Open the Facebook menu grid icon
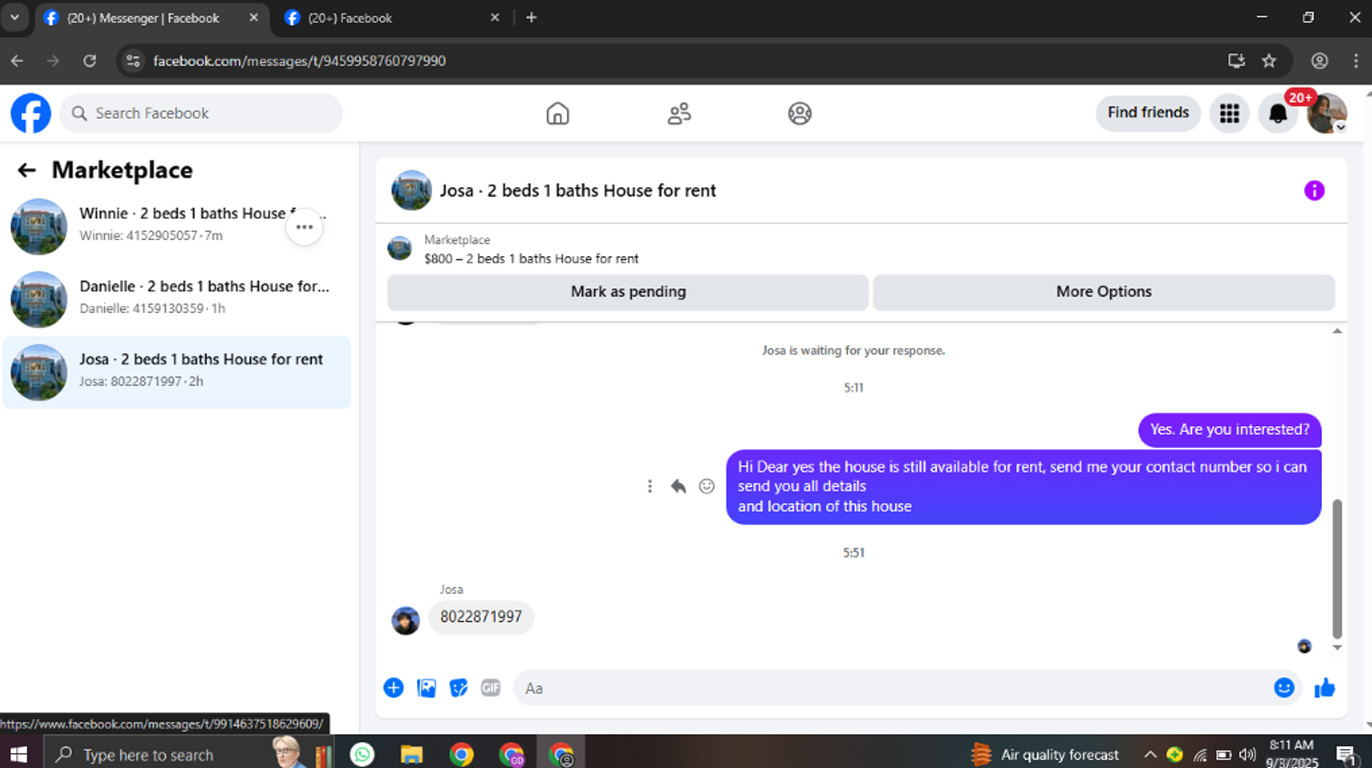1372x768 pixels. pos(1229,113)
